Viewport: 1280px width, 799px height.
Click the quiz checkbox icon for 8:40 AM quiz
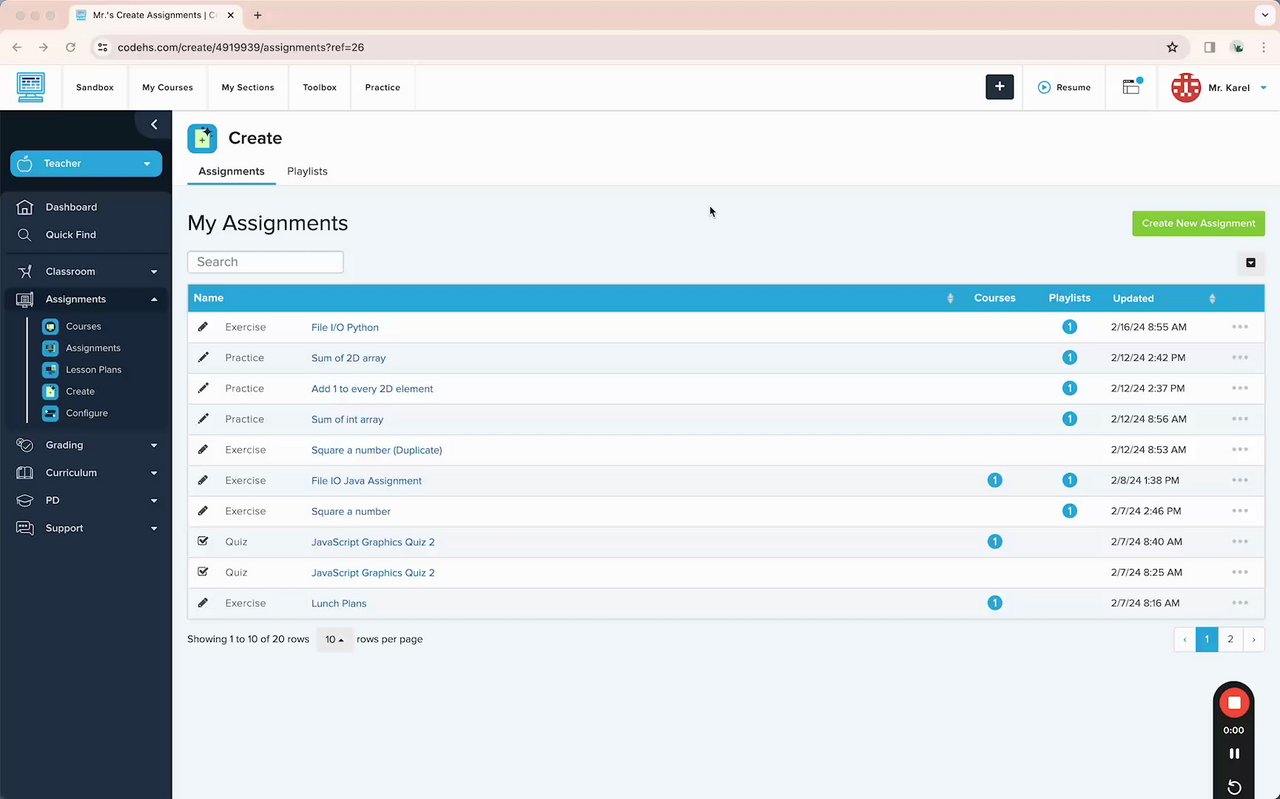pyautogui.click(x=203, y=541)
